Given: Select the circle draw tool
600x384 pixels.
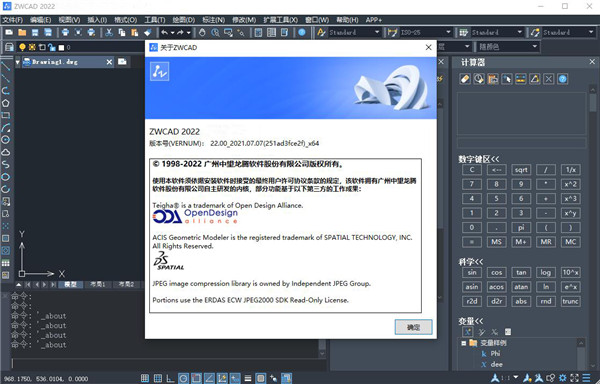Looking at the screenshot, I should click(x=5, y=140).
